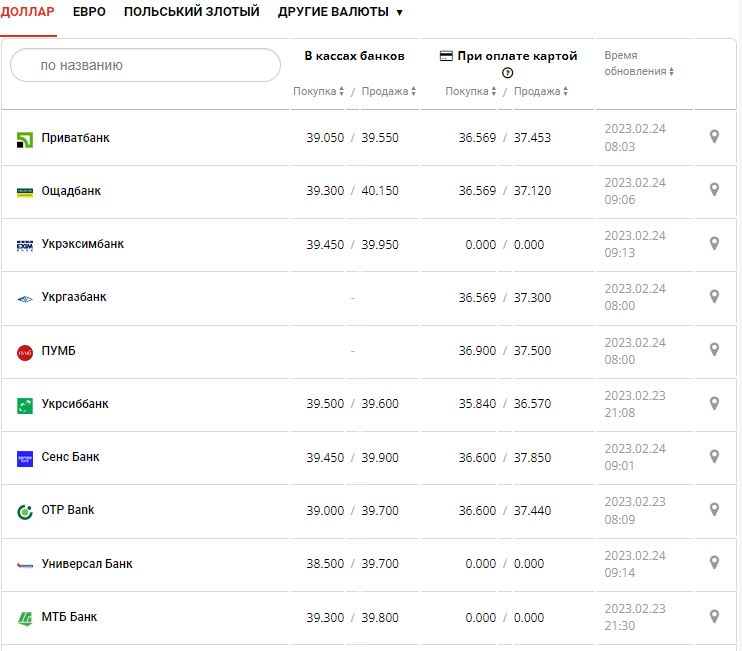The height and width of the screenshot is (651, 742).
Task: Sort by card payment Продажа rate
Action: [541, 91]
